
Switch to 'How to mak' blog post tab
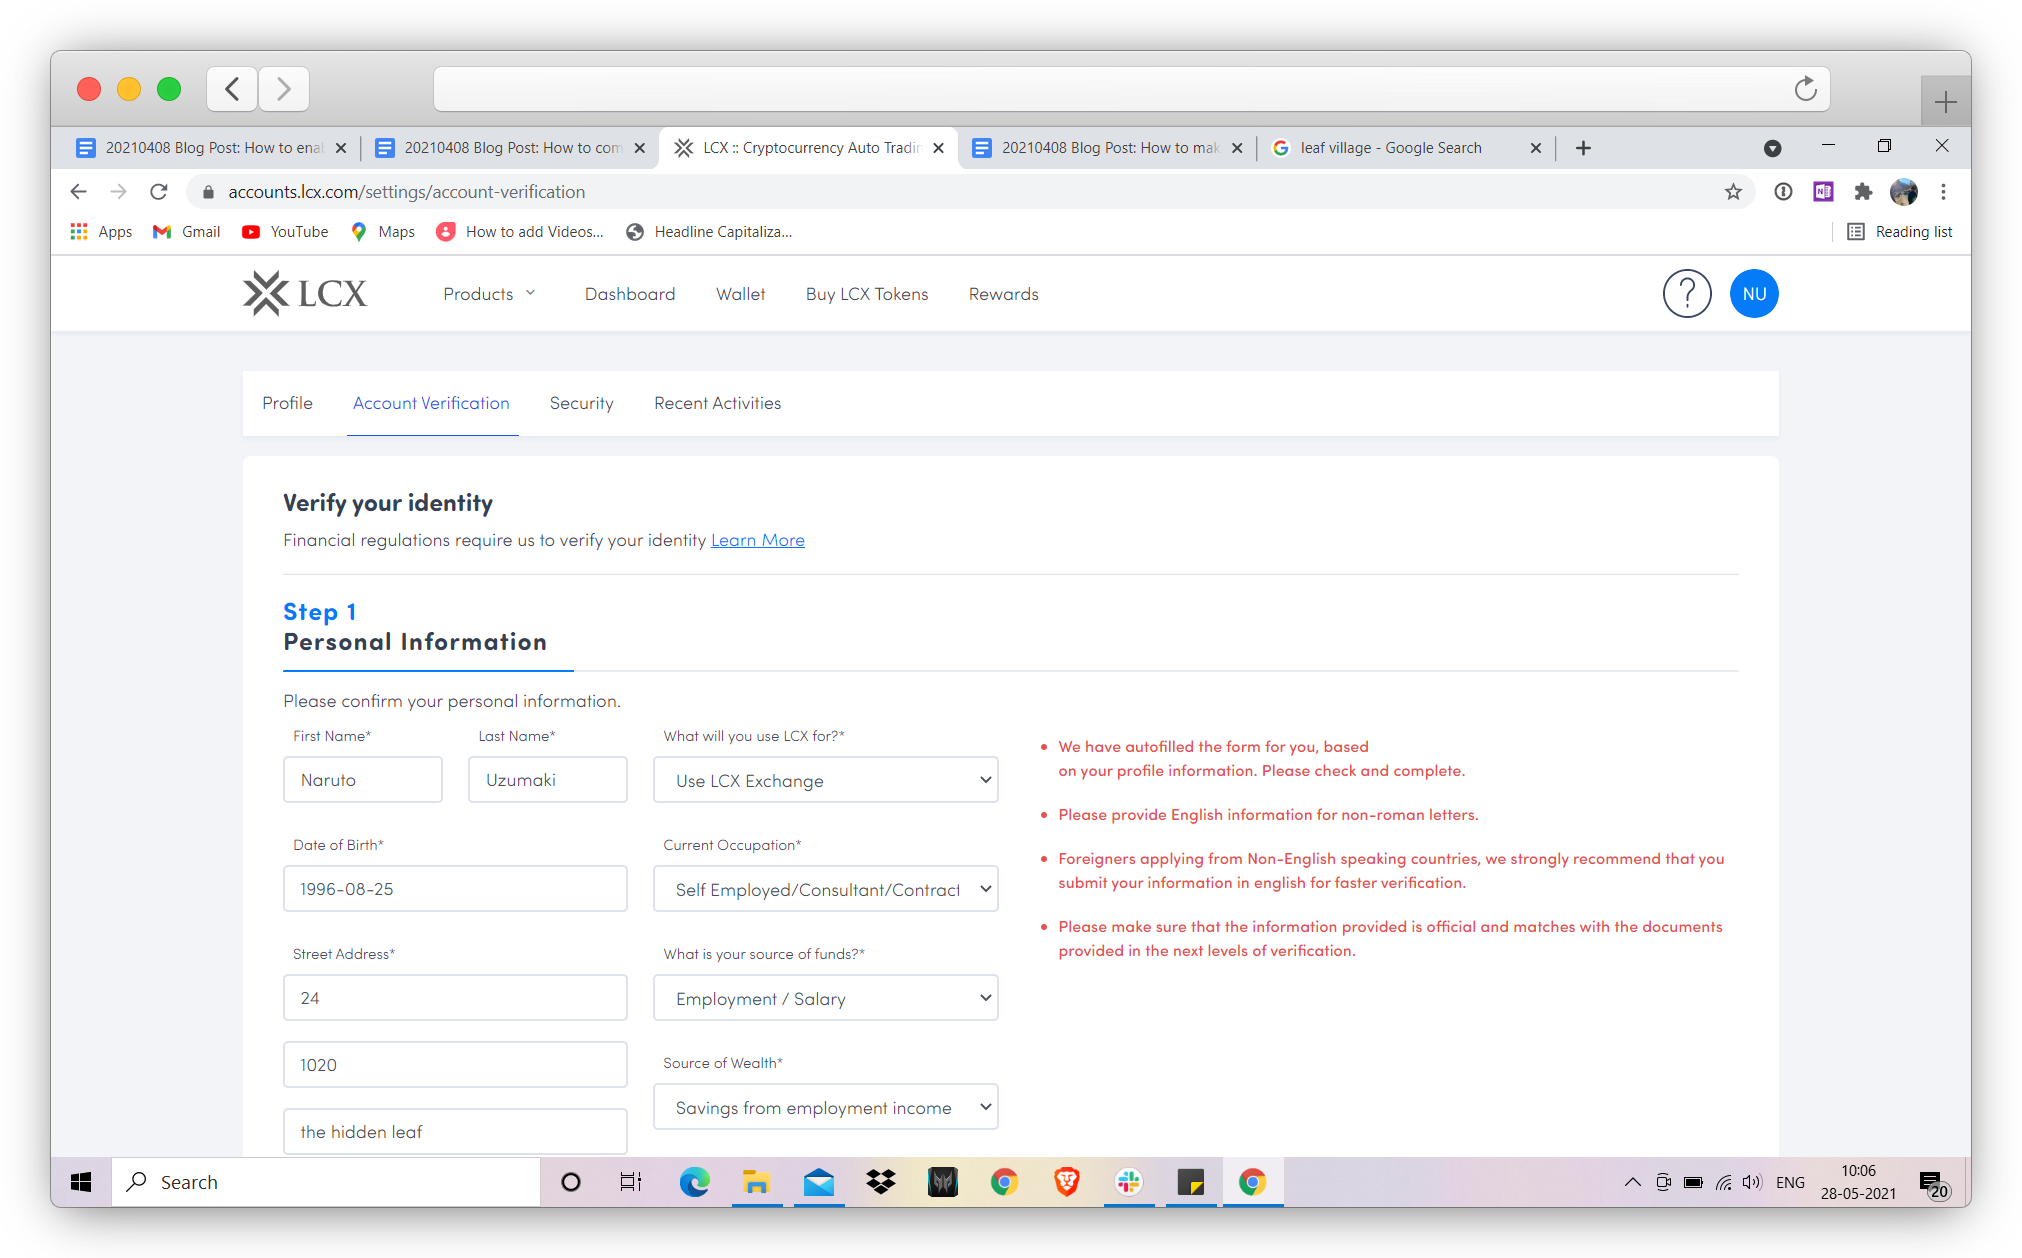(1106, 148)
